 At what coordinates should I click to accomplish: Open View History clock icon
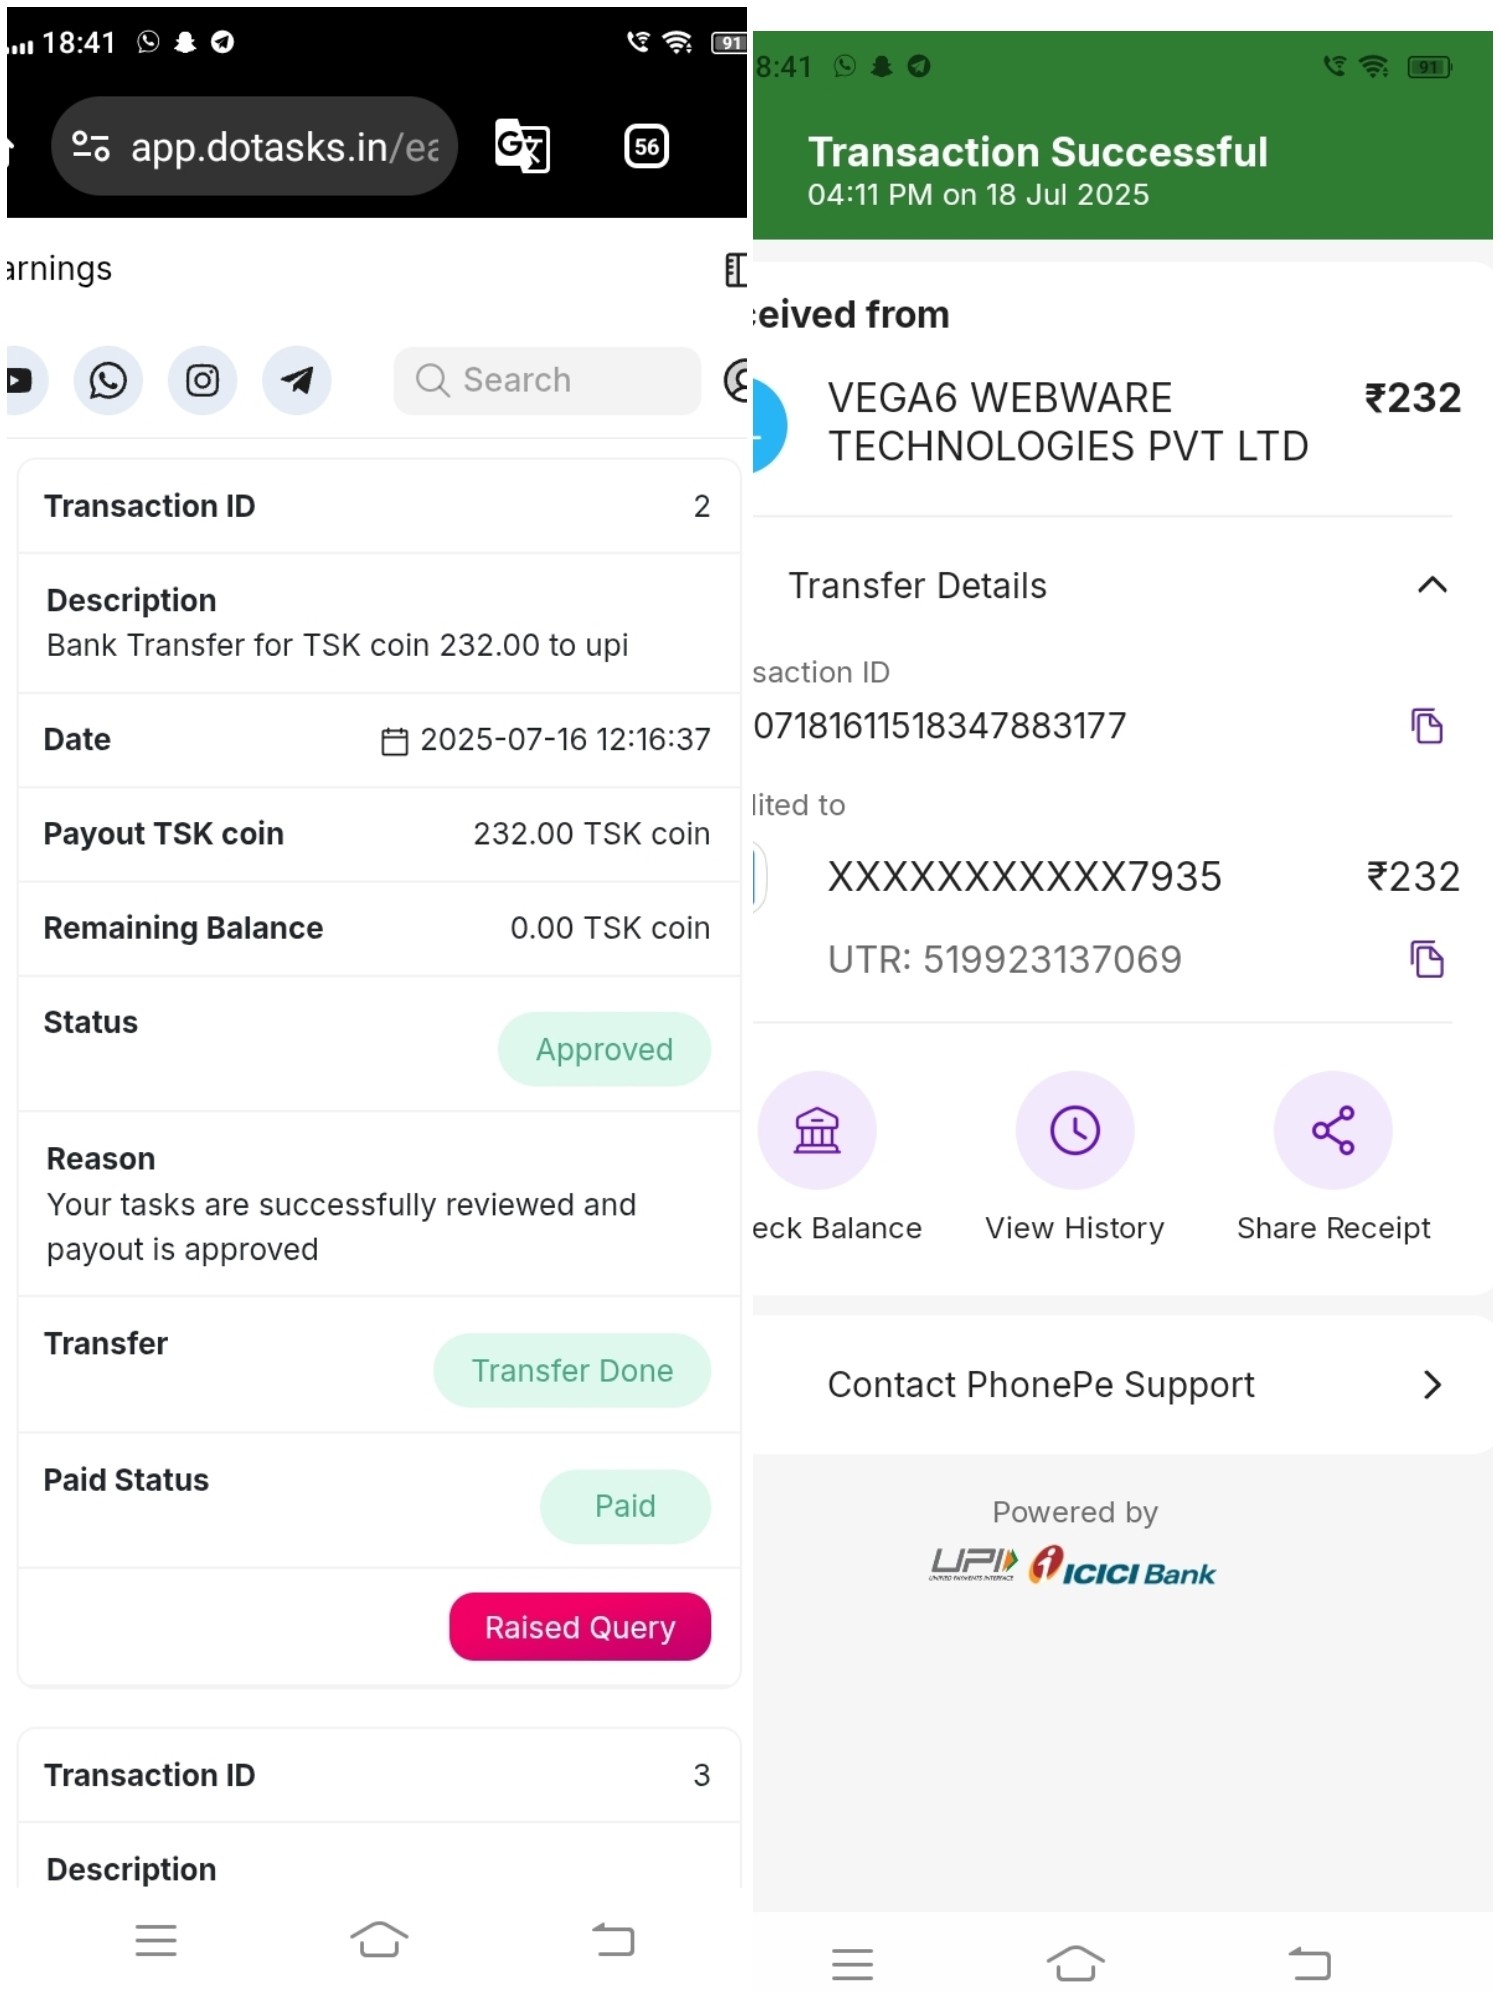tap(1075, 1130)
